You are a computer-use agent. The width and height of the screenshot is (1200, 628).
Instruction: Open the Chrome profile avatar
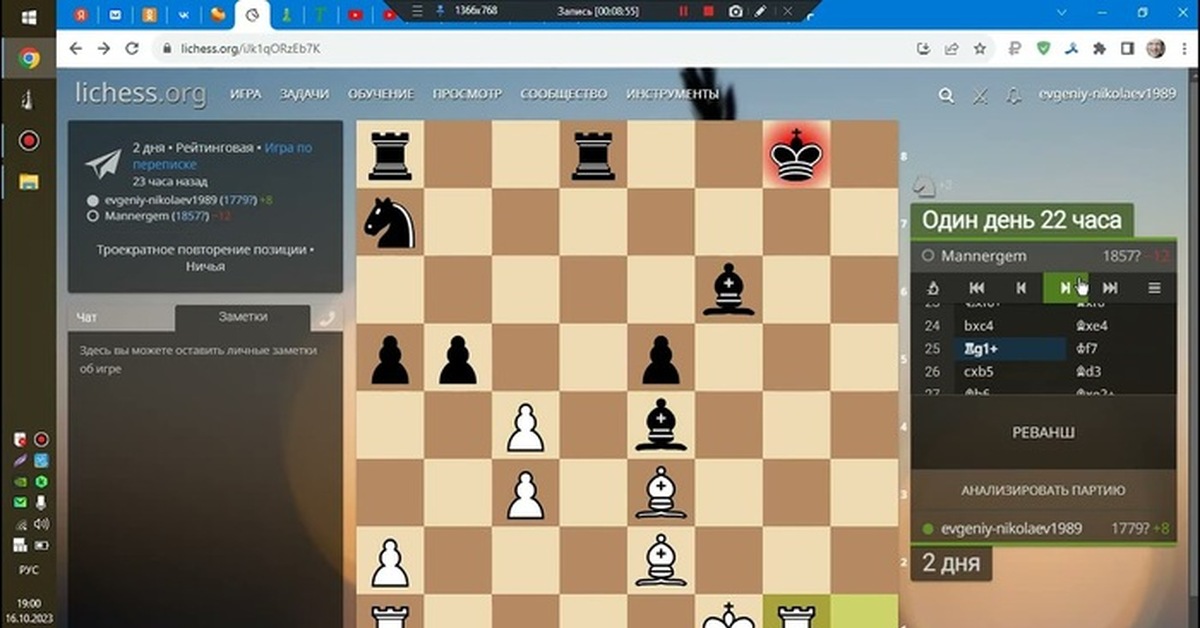[x=1154, y=48]
